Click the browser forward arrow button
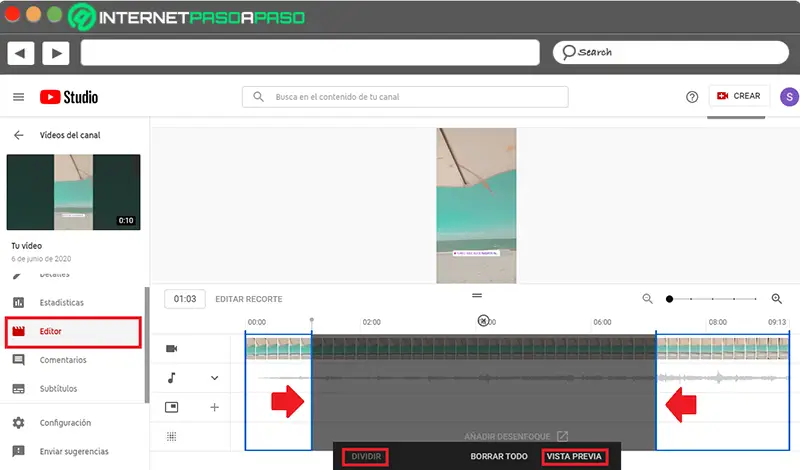800x470 pixels. [x=56, y=54]
